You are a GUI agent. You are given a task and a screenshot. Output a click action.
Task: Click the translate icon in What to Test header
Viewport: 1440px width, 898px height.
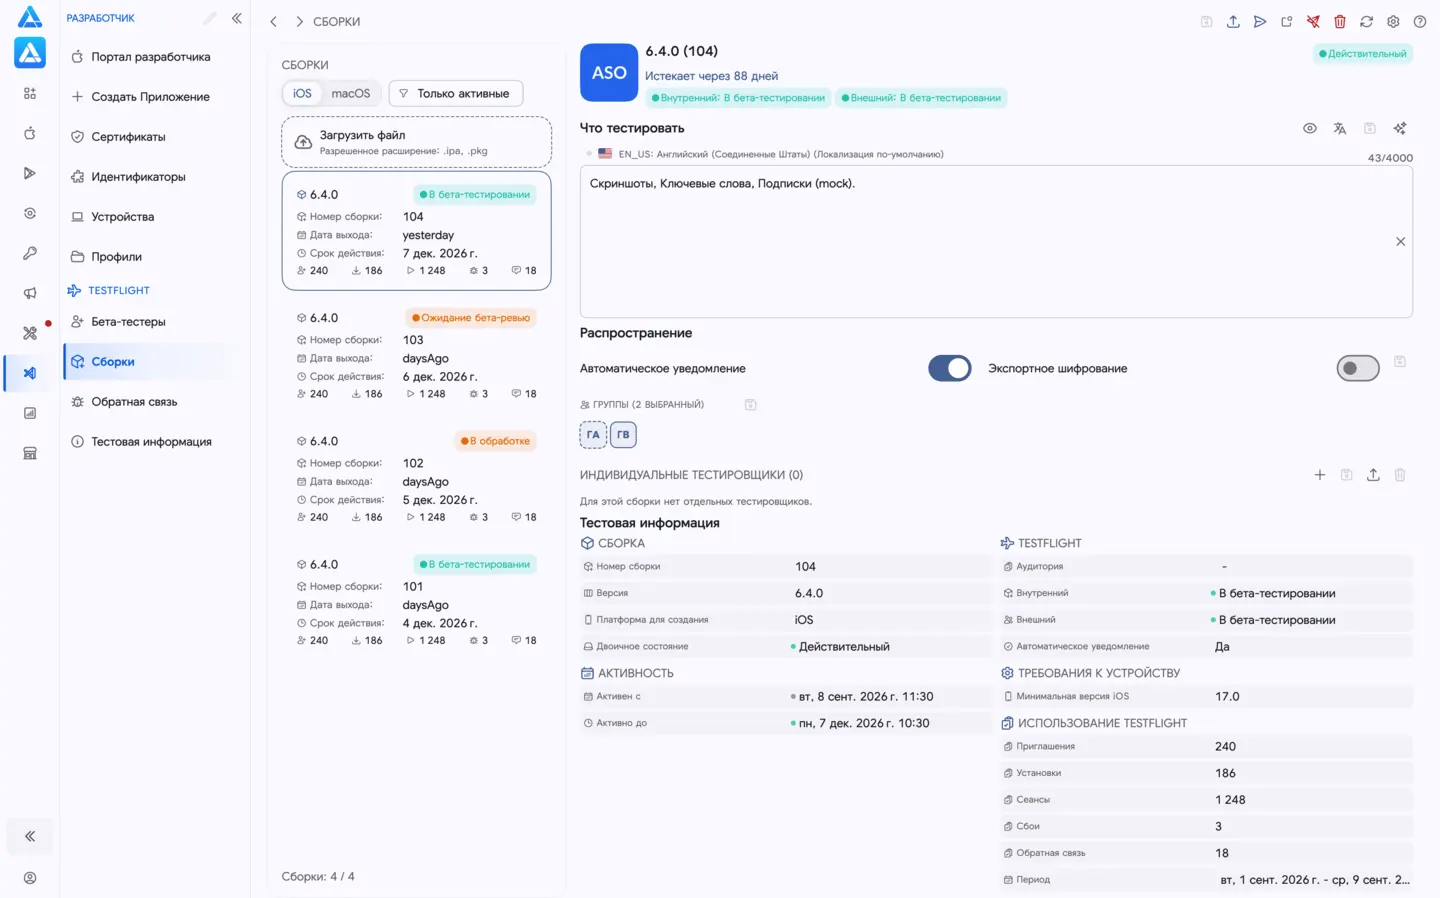coord(1340,128)
